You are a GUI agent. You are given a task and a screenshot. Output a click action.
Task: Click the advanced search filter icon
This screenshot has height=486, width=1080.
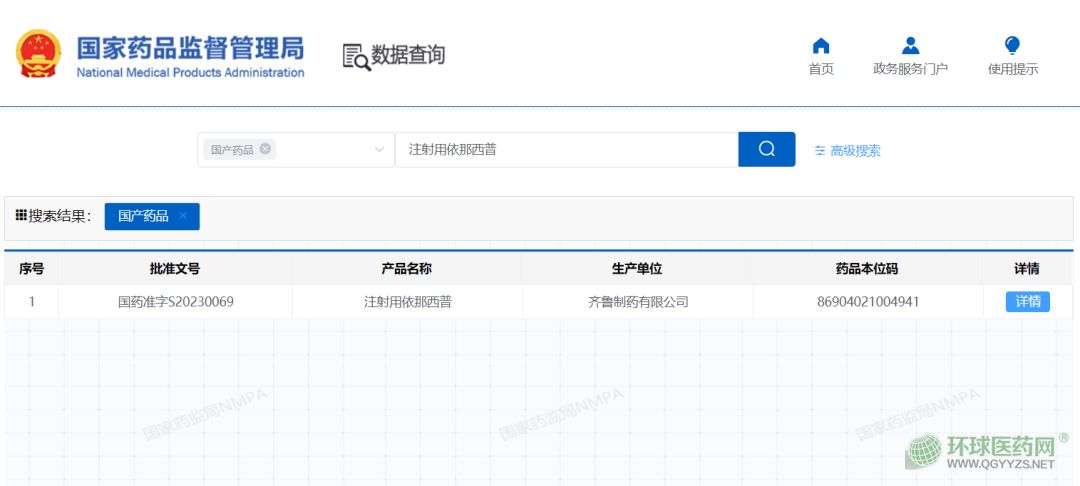(820, 151)
